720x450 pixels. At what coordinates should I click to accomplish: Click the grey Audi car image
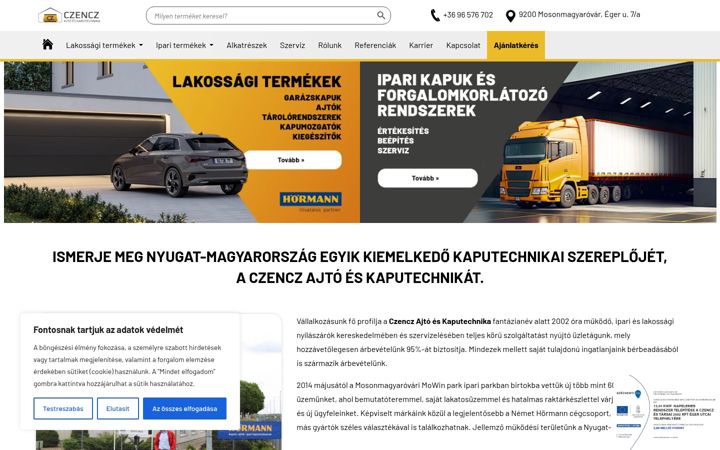pos(179,164)
